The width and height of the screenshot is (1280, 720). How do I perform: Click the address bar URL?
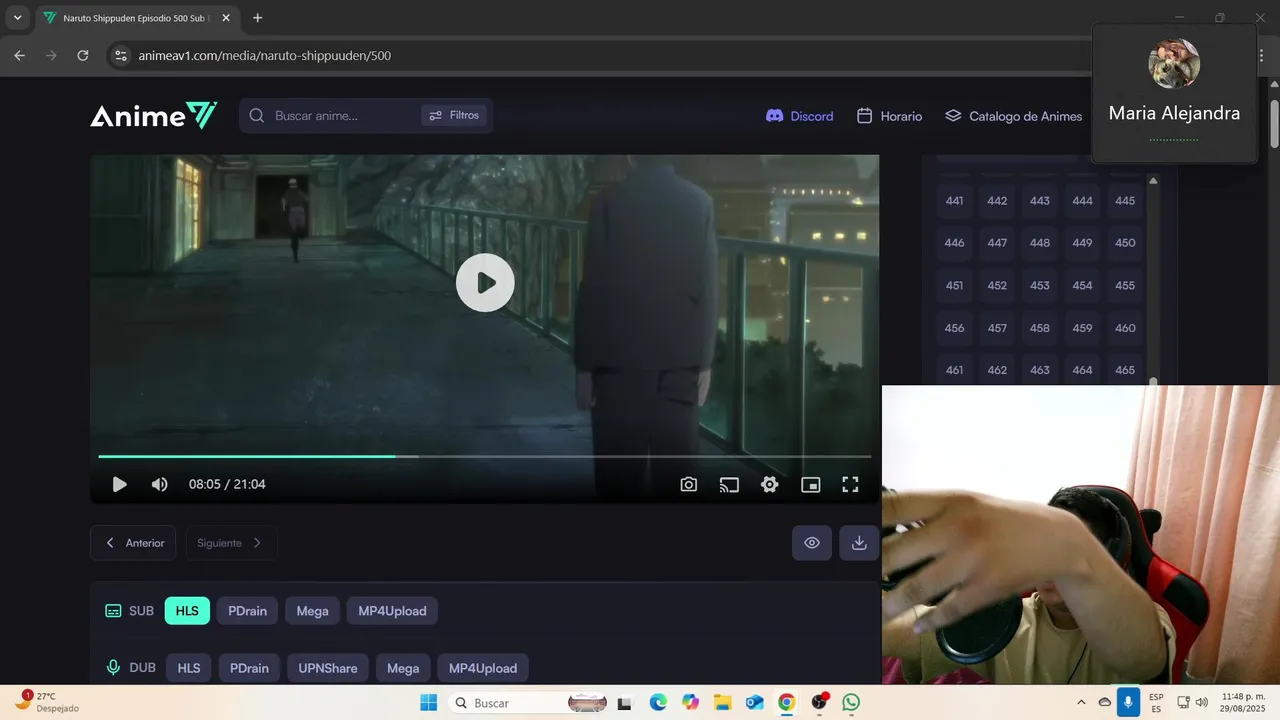[x=264, y=56]
